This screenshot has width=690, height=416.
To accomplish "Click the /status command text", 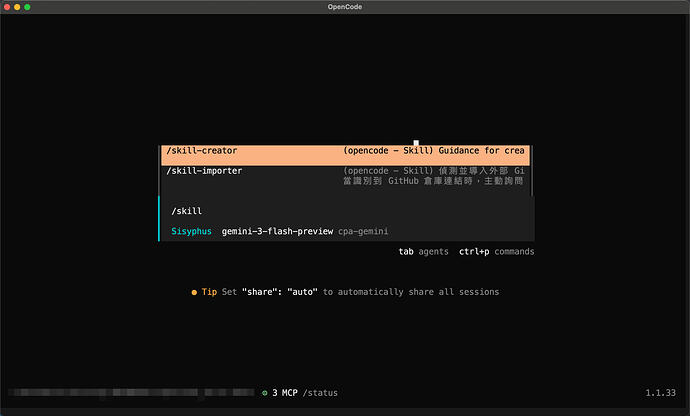I will click(320, 393).
